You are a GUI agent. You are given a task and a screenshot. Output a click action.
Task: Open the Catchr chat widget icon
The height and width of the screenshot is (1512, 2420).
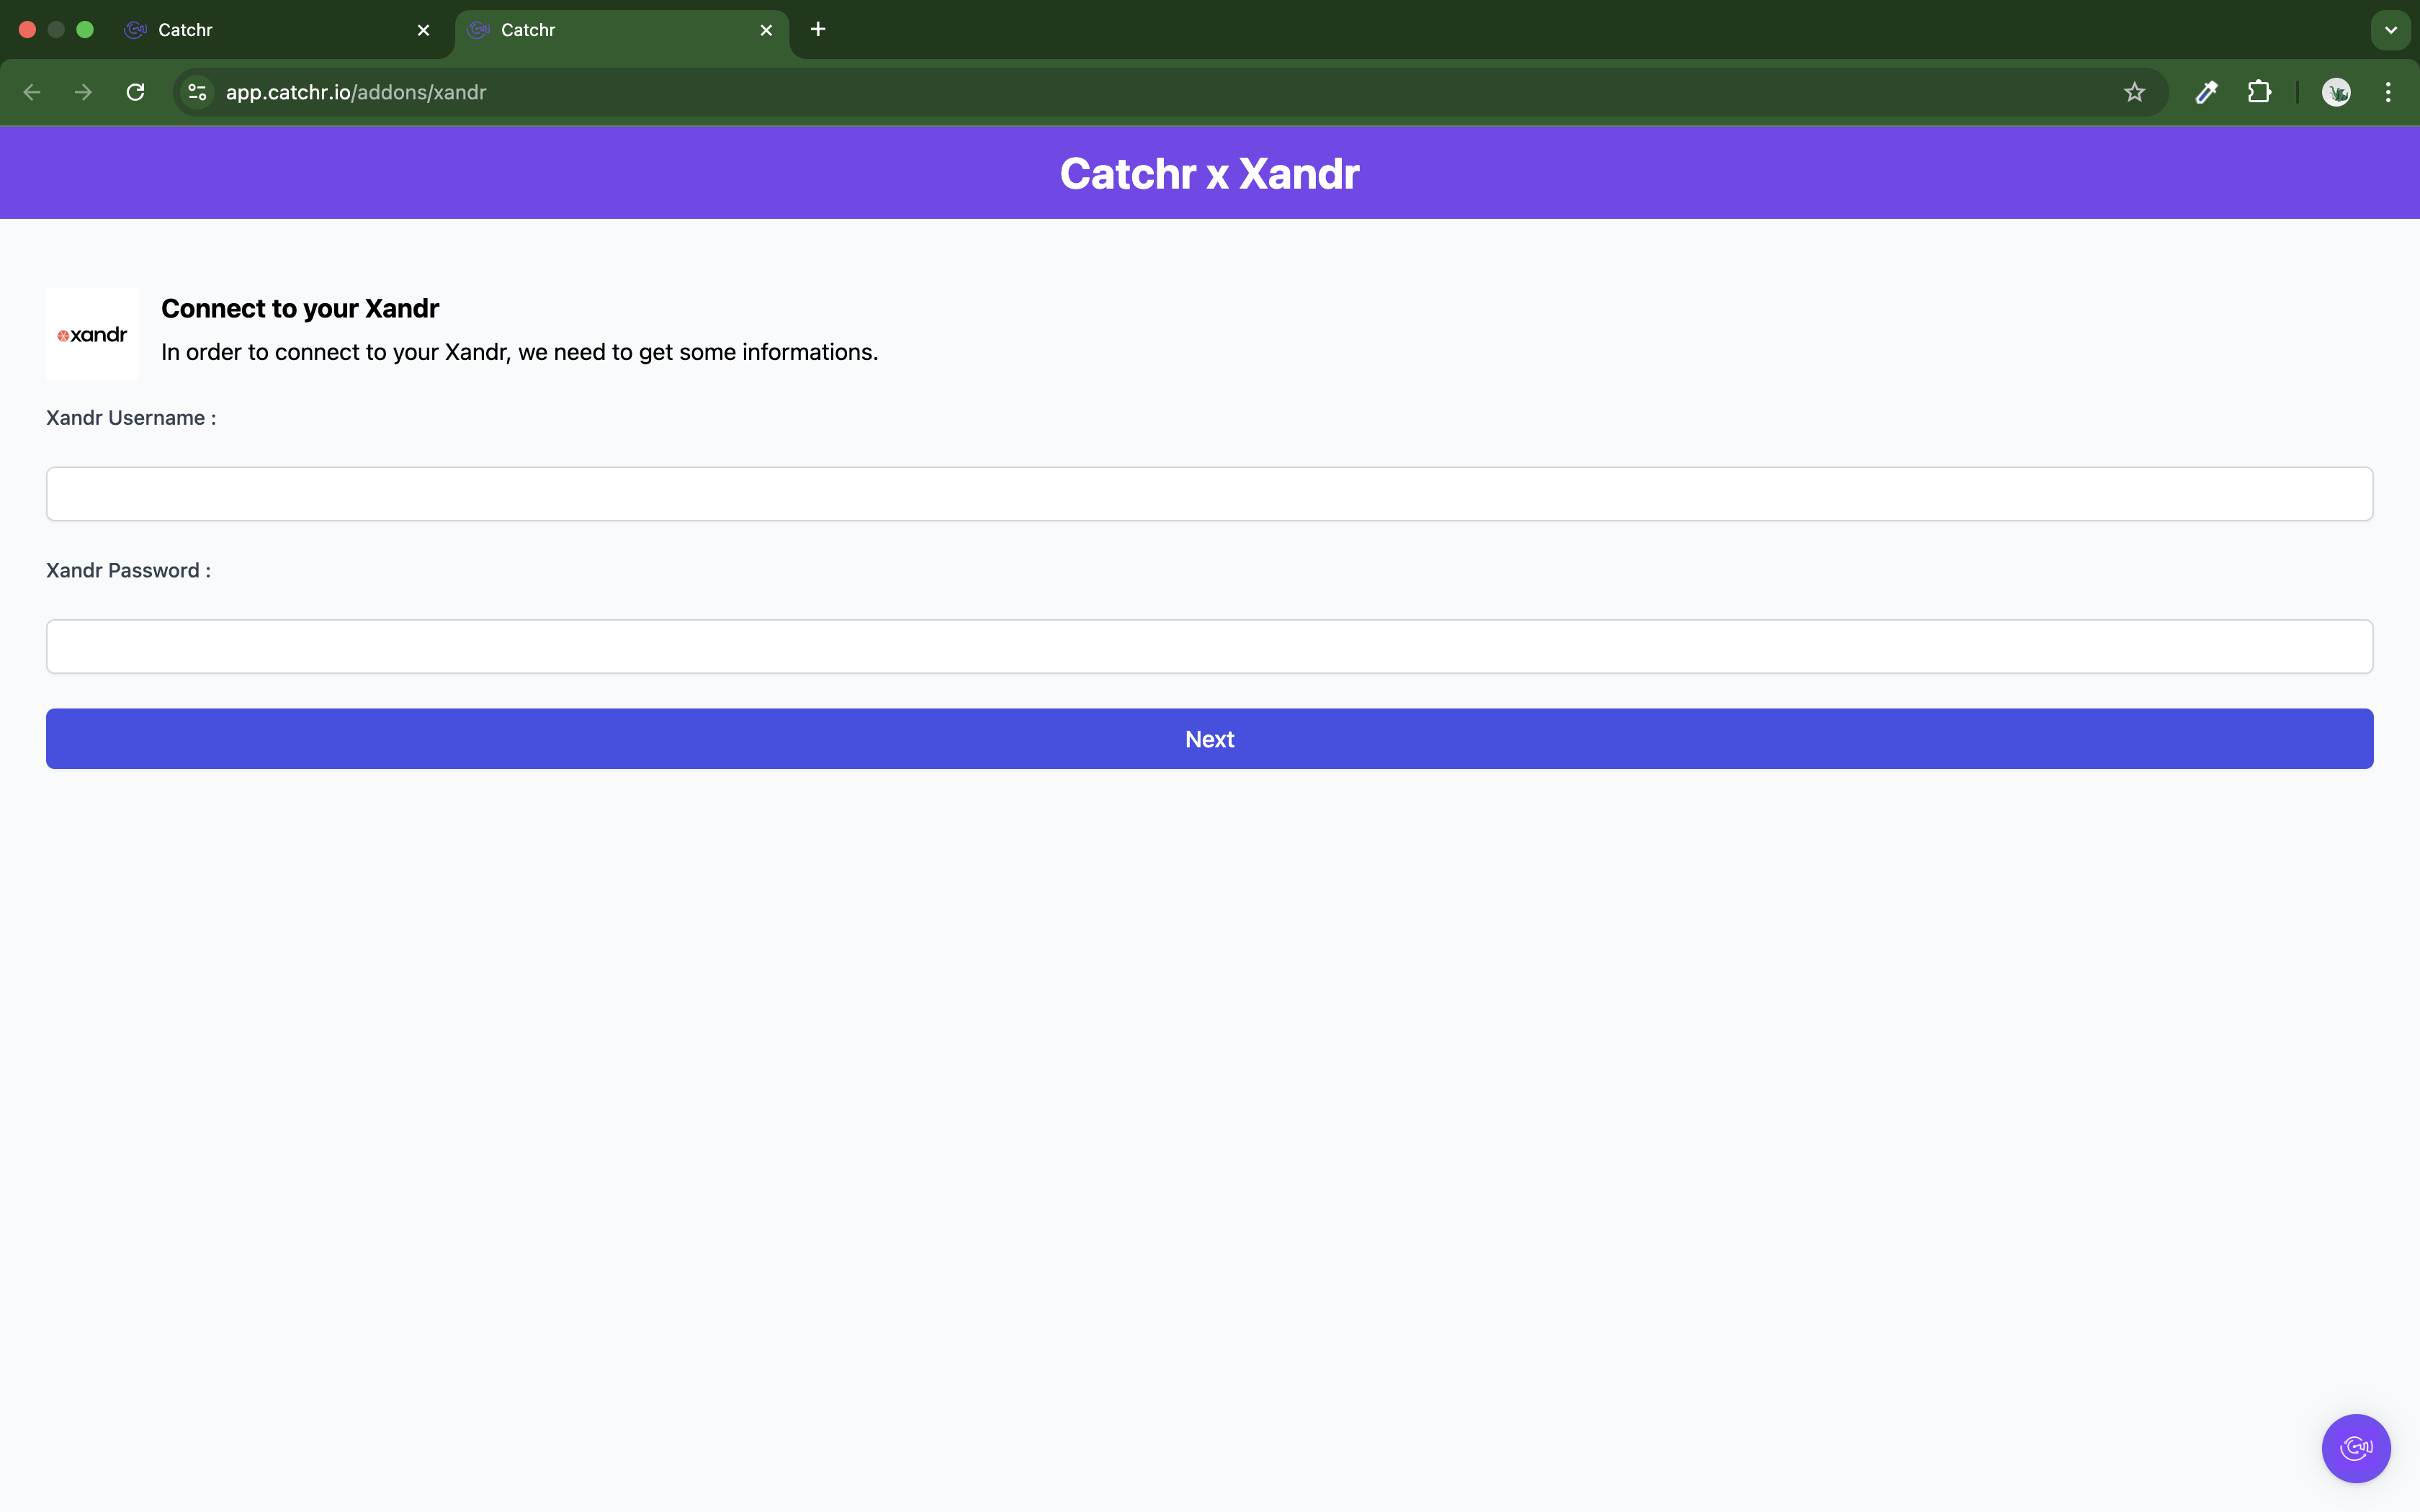point(2355,1448)
